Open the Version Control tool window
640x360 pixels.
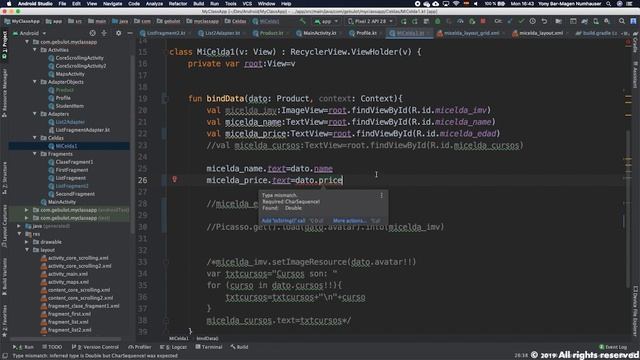pyautogui.click(x=95, y=347)
